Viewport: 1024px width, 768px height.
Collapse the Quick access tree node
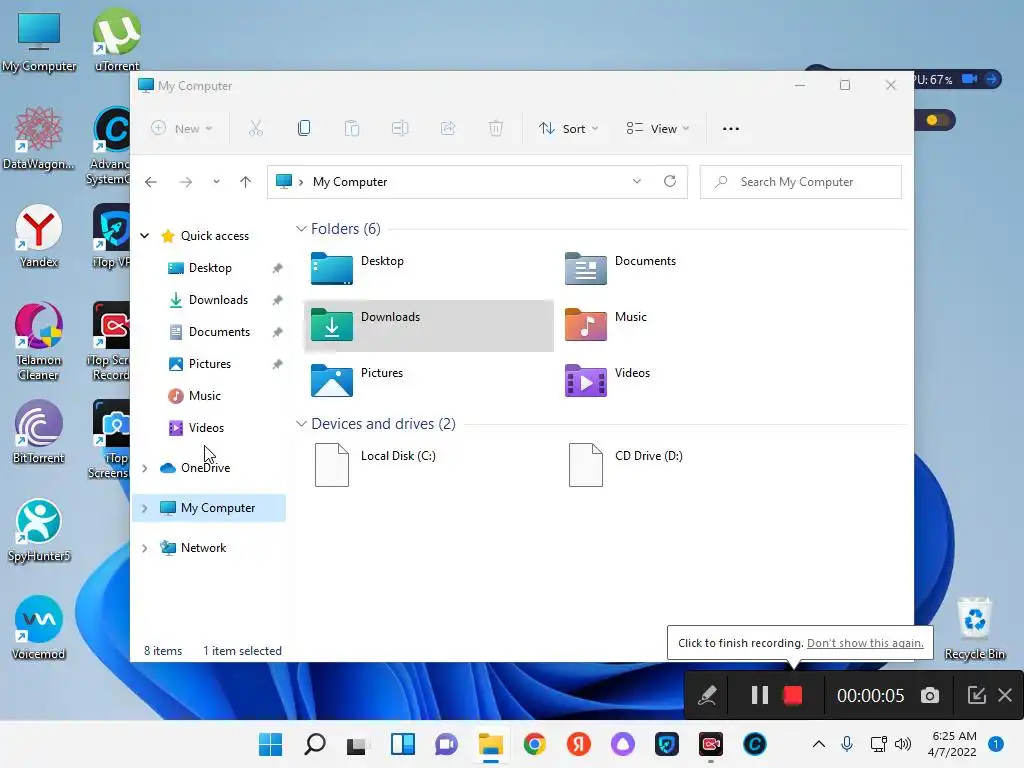point(145,236)
